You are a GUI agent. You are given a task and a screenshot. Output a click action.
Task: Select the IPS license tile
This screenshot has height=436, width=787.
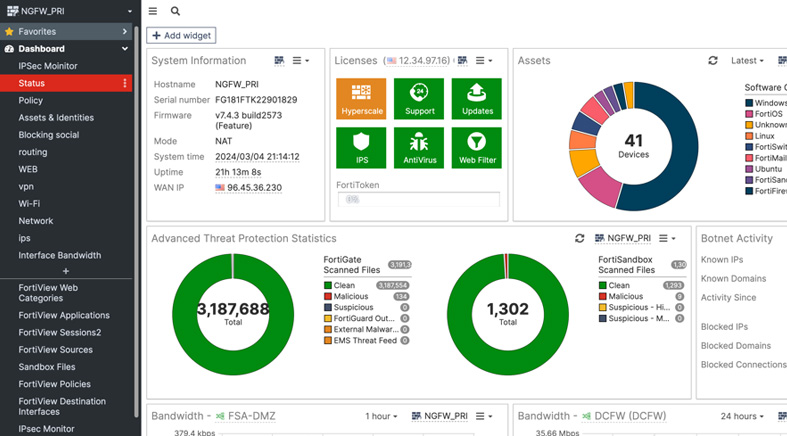click(x=361, y=147)
